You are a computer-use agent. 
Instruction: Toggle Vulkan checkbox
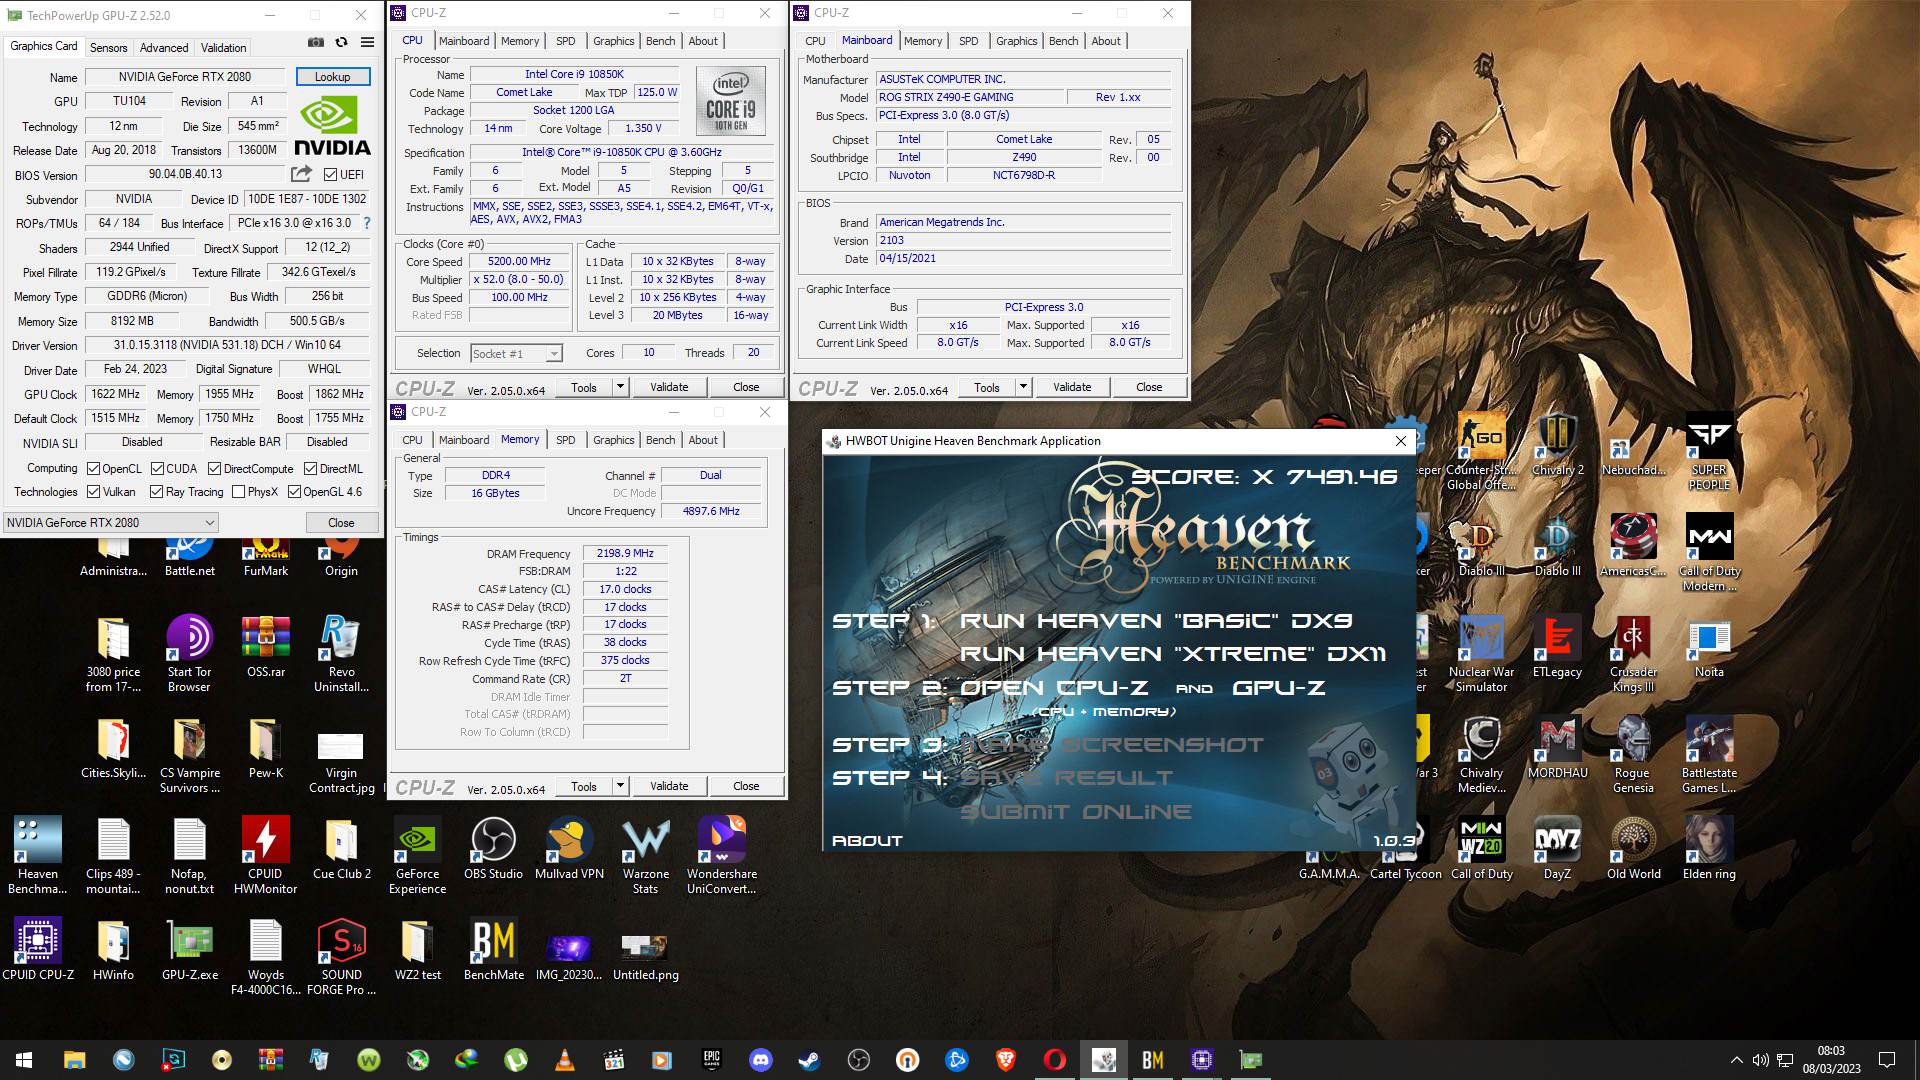click(93, 491)
